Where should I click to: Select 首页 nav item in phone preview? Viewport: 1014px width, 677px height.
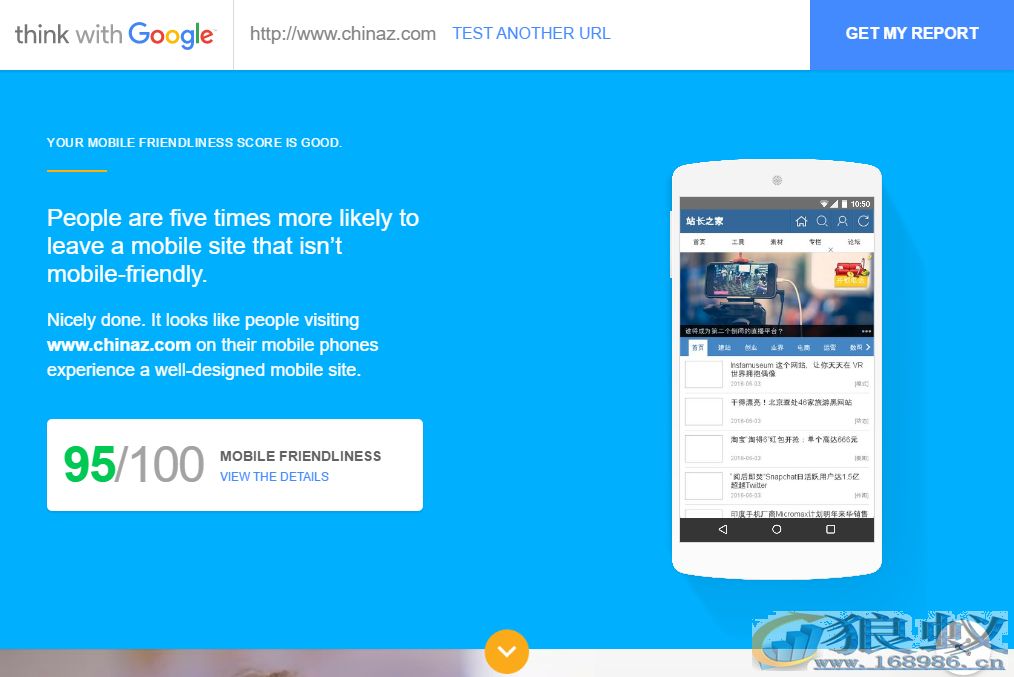pyautogui.click(x=699, y=242)
